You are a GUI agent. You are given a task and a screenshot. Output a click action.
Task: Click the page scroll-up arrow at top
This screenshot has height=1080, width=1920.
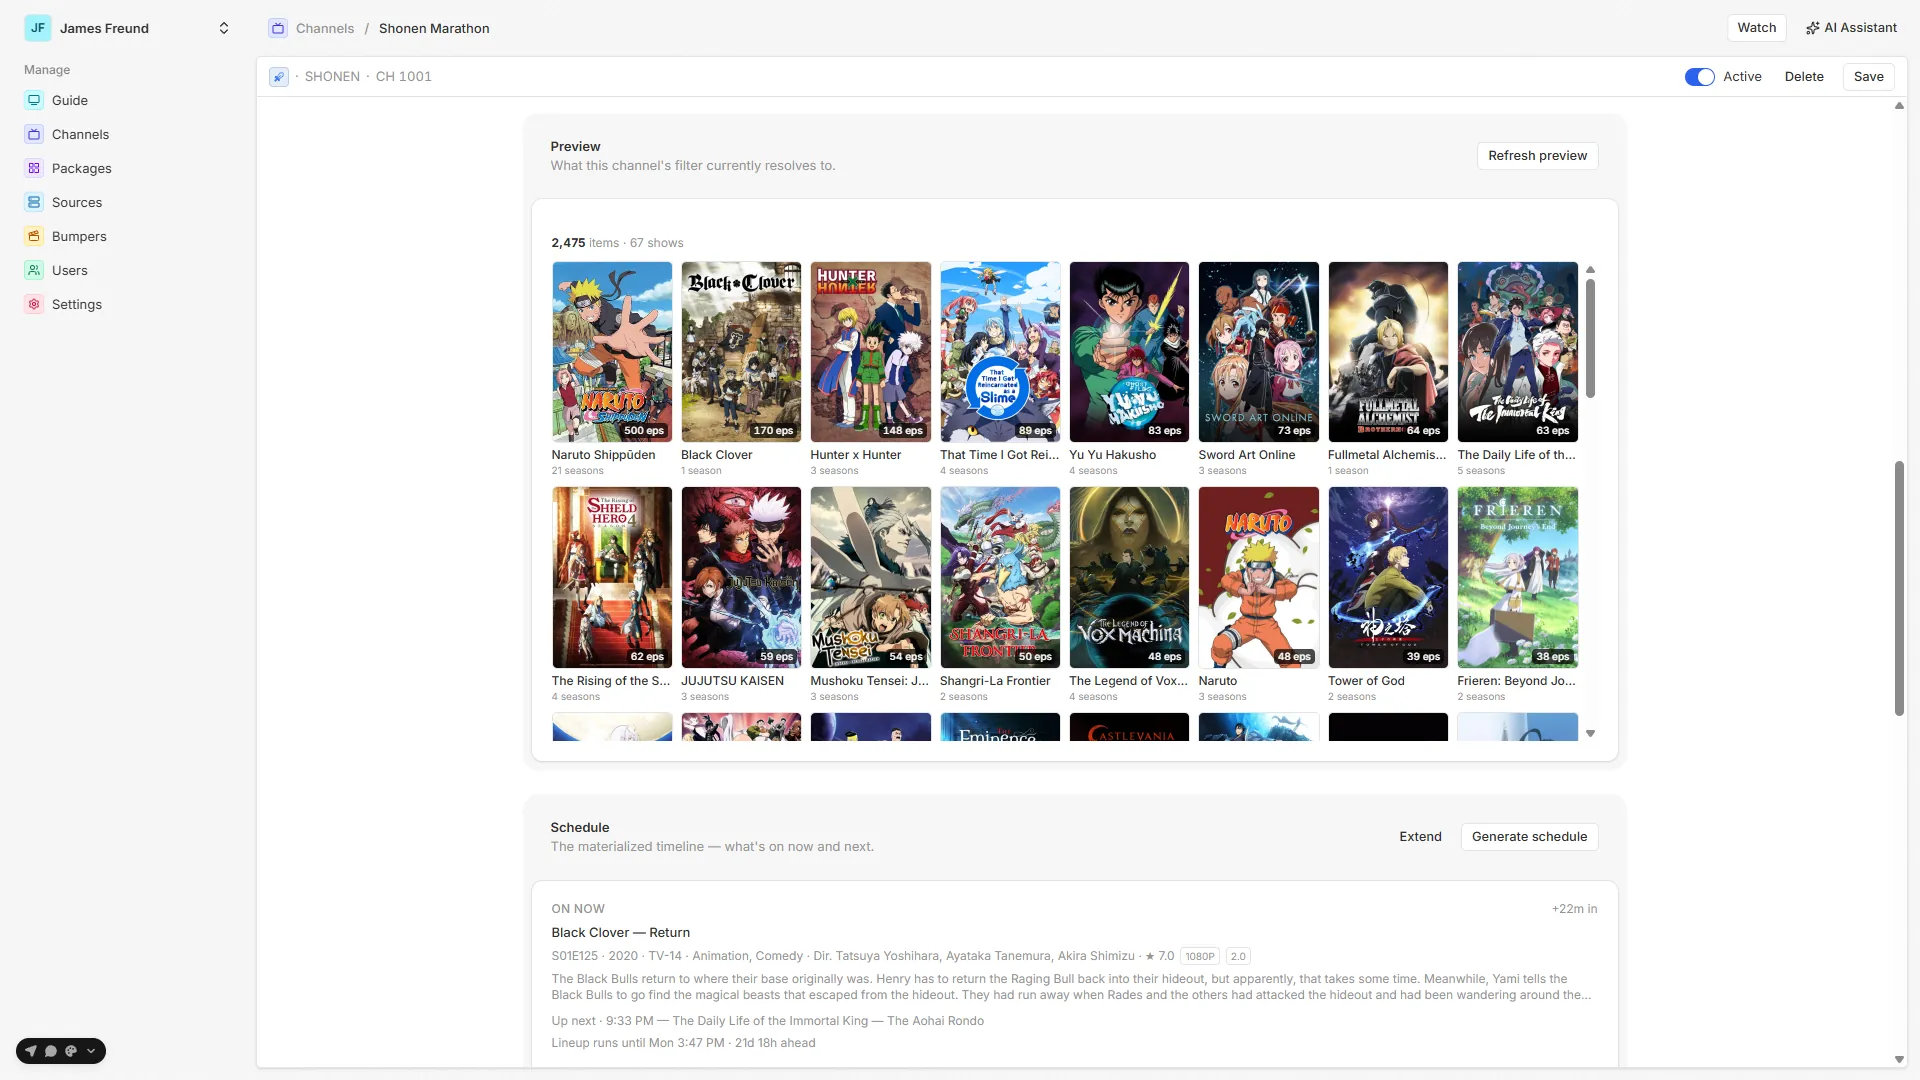click(x=1899, y=106)
